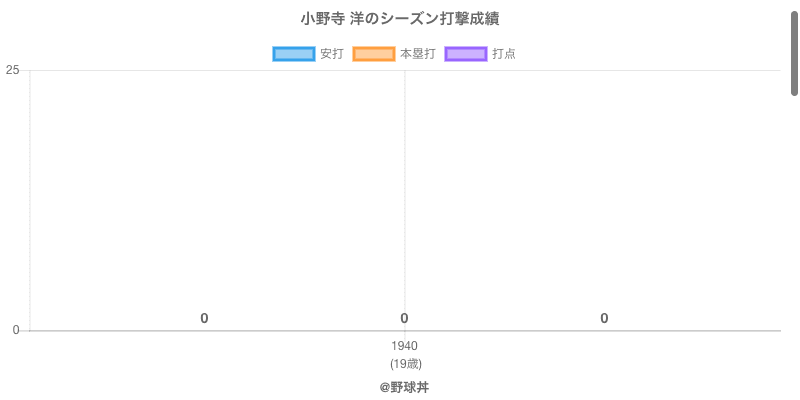Click the vertical gridline above 1940

tap(405, 200)
